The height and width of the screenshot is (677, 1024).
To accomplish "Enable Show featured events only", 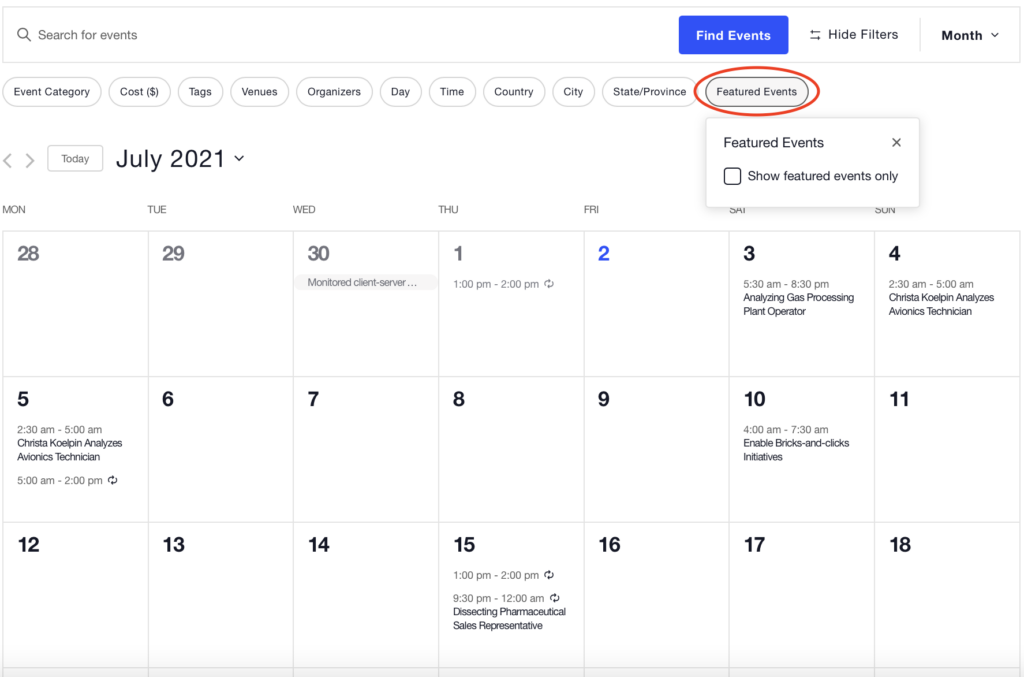I will click(733, 175).
